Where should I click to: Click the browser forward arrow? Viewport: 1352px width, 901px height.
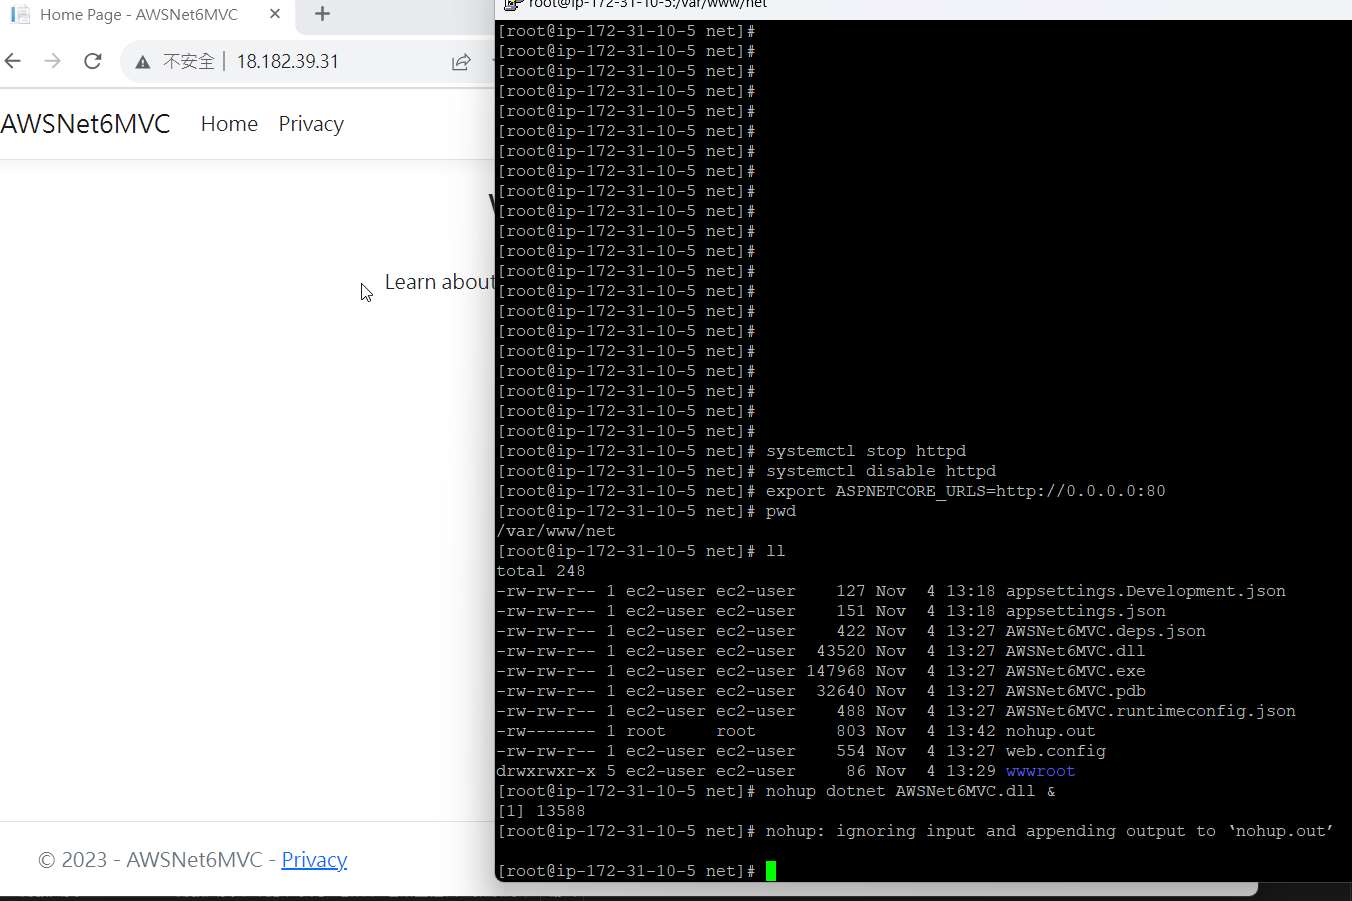(x=52, y=61)
